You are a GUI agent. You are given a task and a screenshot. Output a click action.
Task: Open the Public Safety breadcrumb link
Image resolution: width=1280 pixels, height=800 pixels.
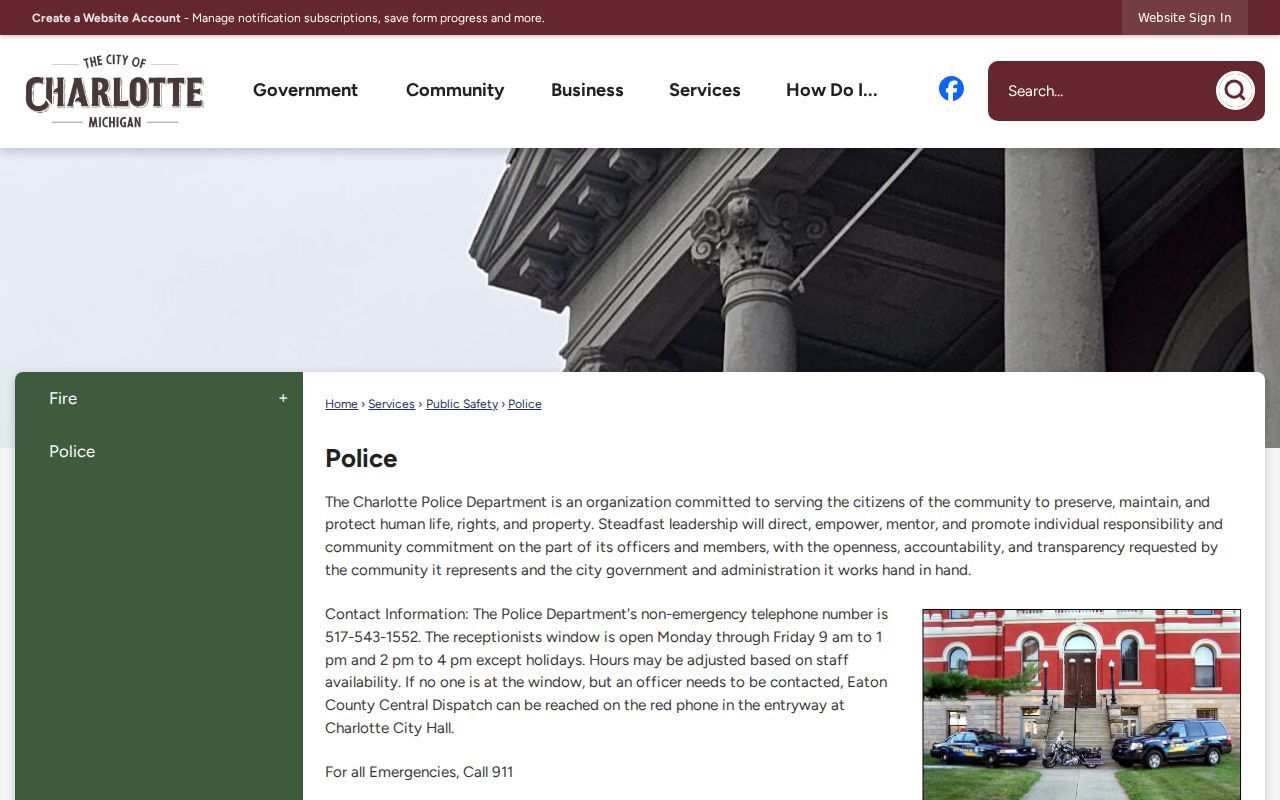tap(462, 404)
